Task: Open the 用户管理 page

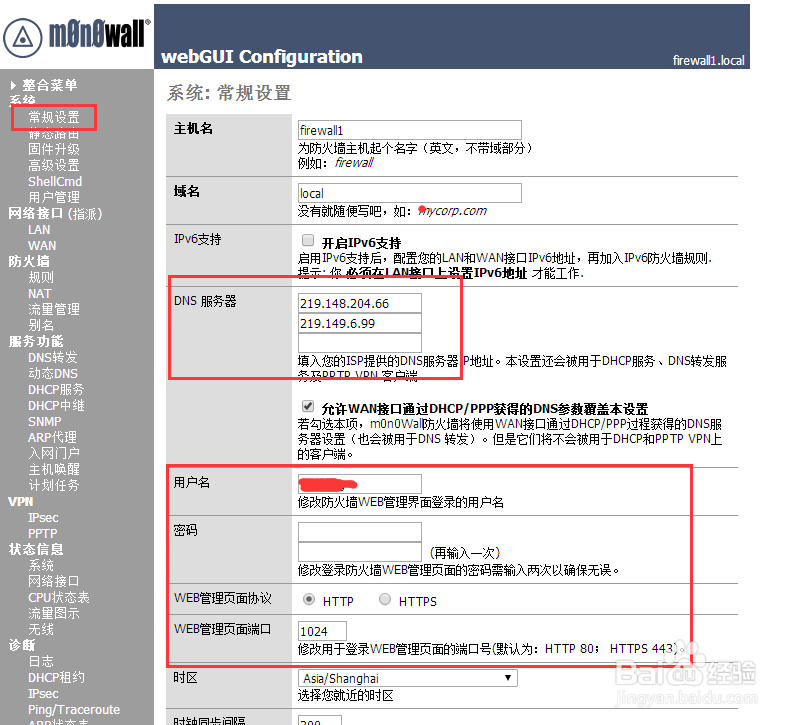Action: click(x=54, y=197)
